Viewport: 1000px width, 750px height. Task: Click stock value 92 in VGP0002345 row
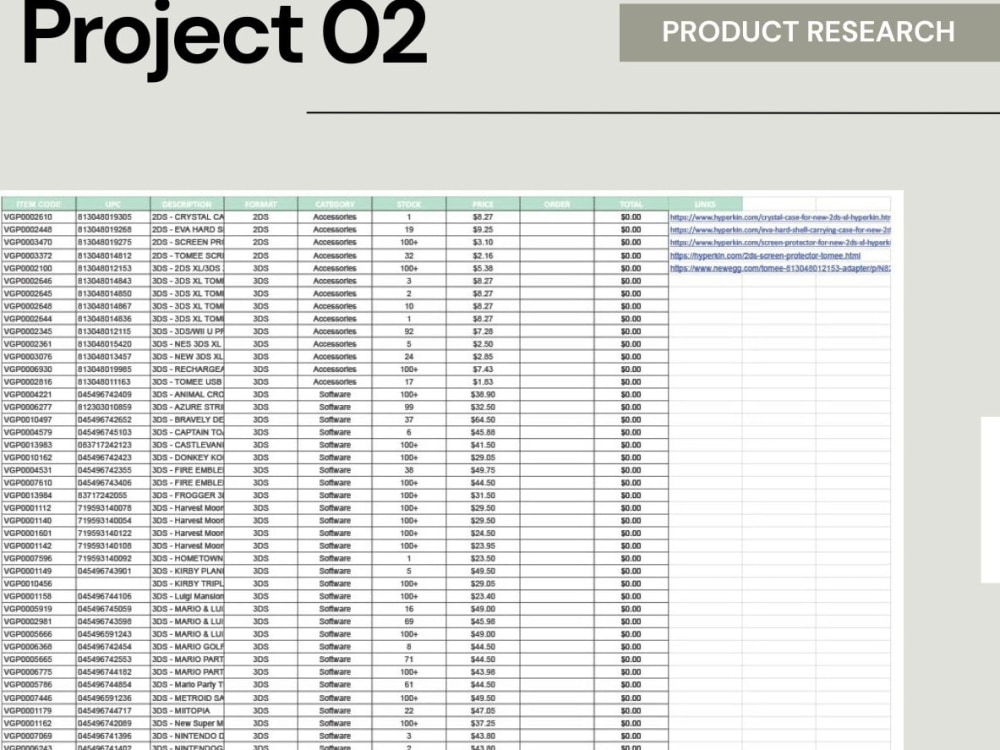tap(409, 332)
